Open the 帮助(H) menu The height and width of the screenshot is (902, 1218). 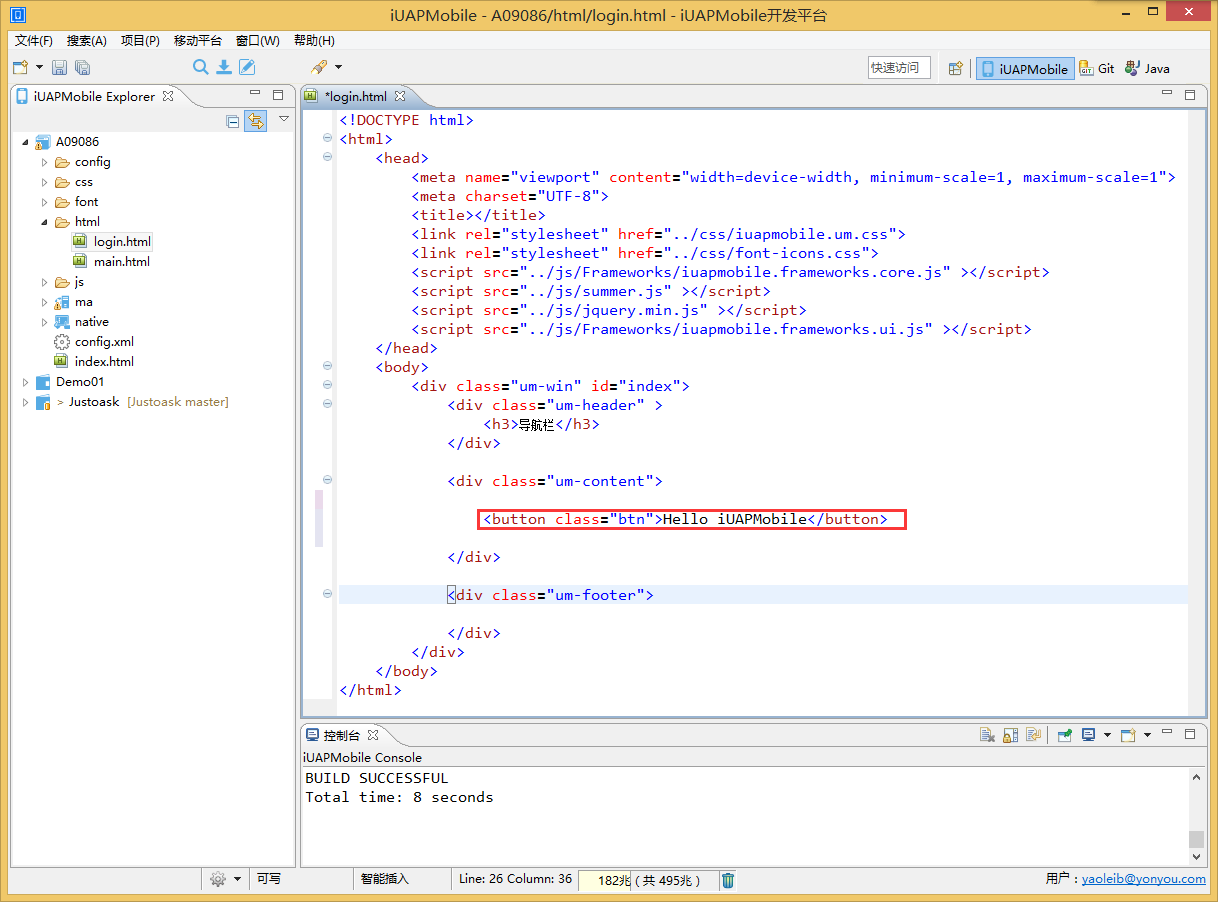(314, 41)
